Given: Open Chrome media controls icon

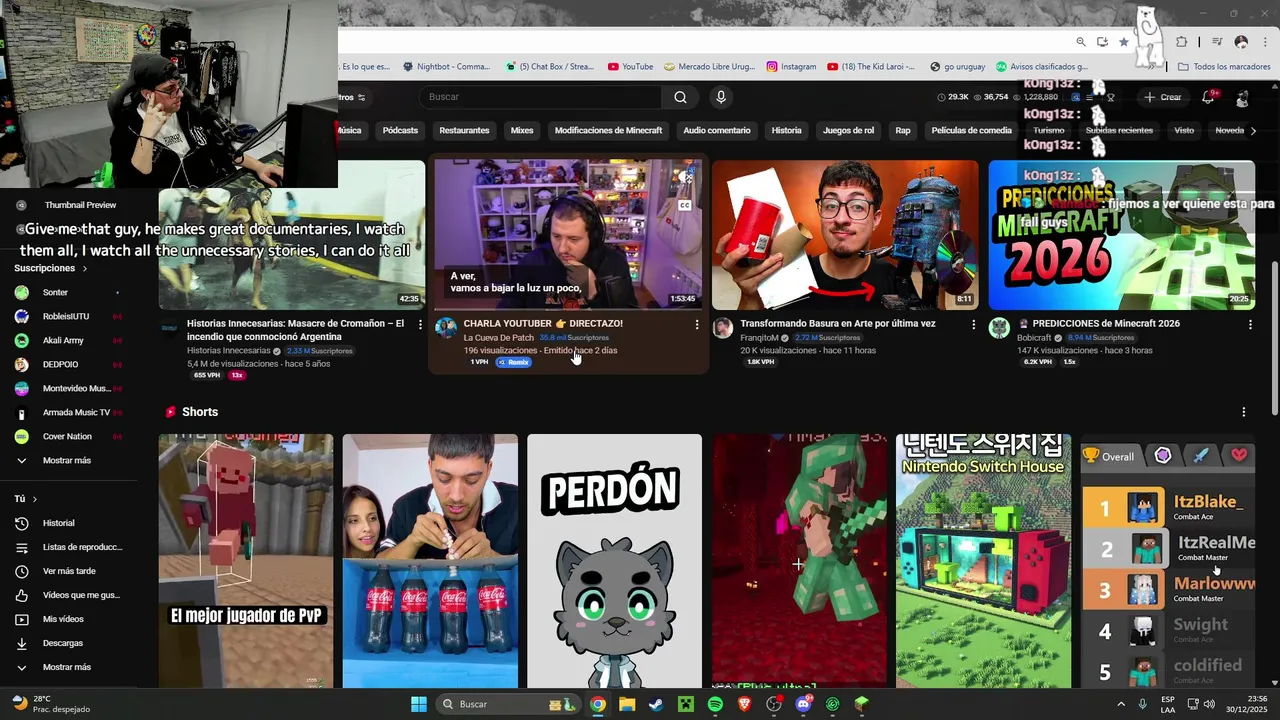Looking at the screenshot, I should (x=1217, y=42).
